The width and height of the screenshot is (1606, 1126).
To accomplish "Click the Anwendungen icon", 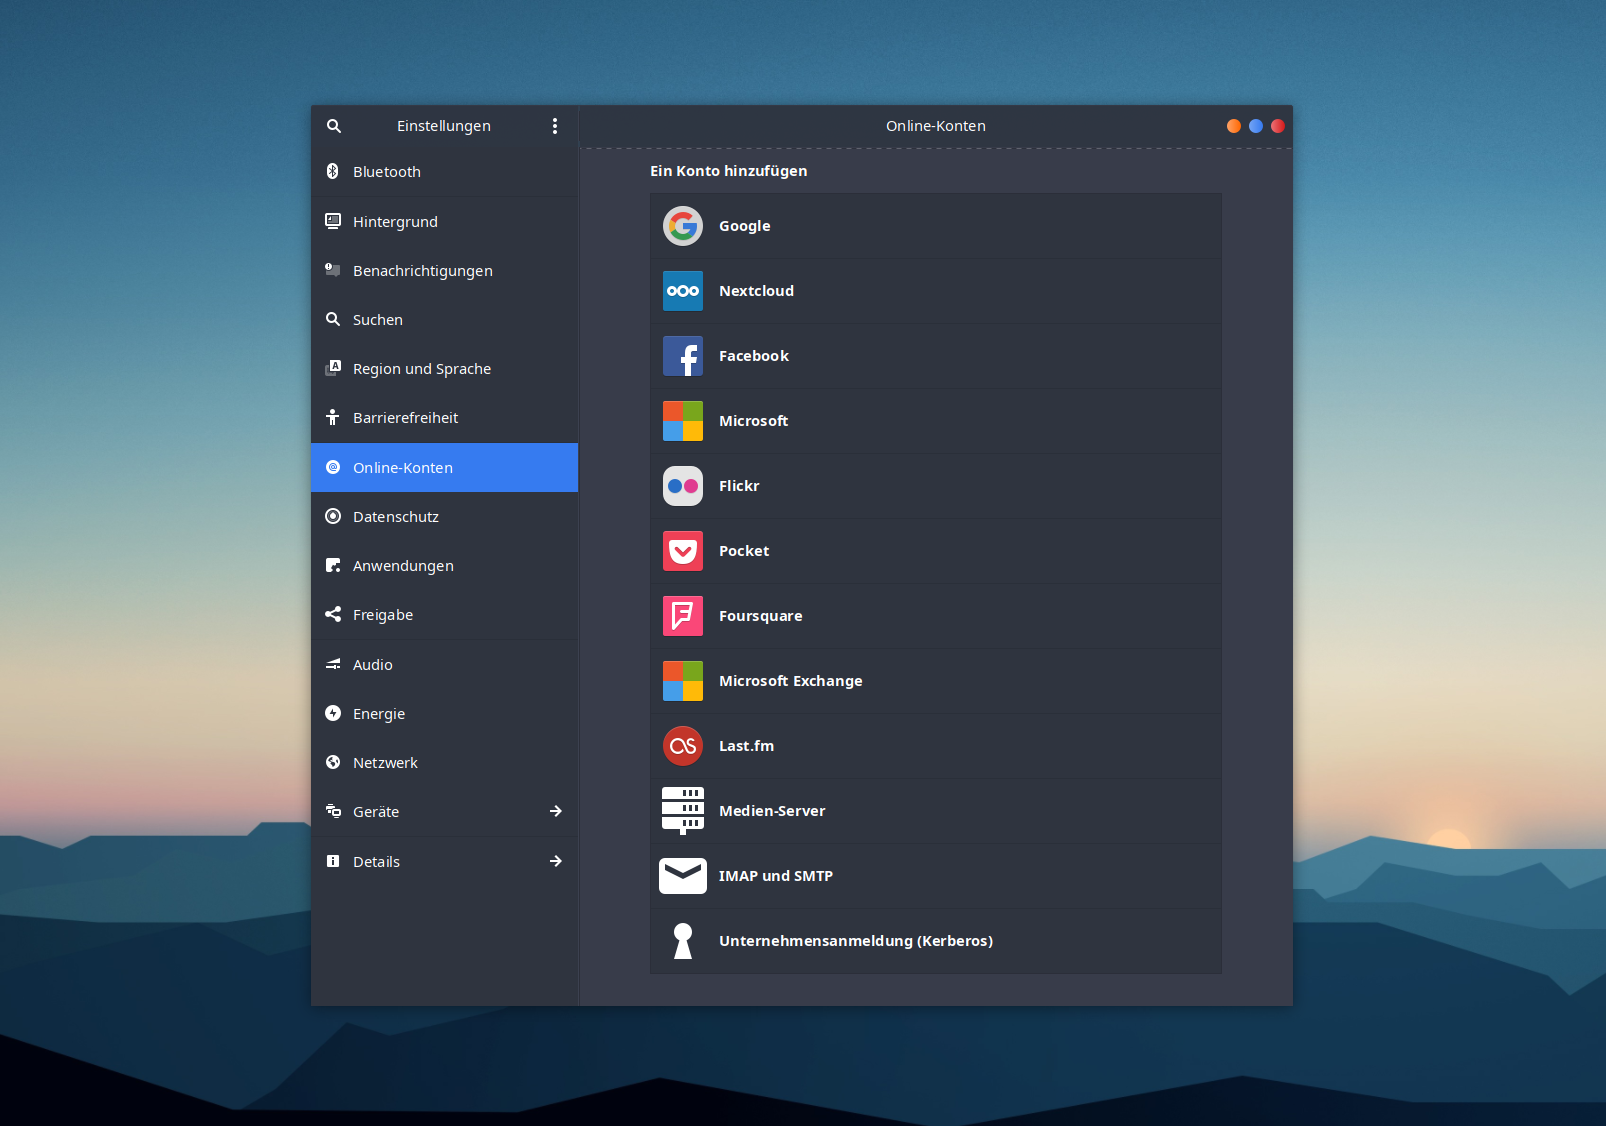I will tap(333, 565).
